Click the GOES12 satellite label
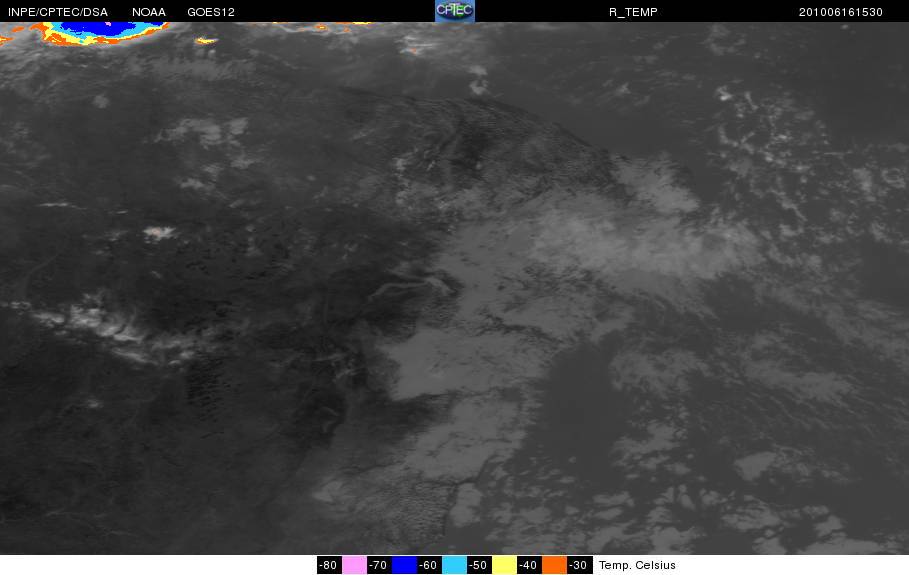Image resolution: width=909 pixels, height=575 pixels. [211, 12]
